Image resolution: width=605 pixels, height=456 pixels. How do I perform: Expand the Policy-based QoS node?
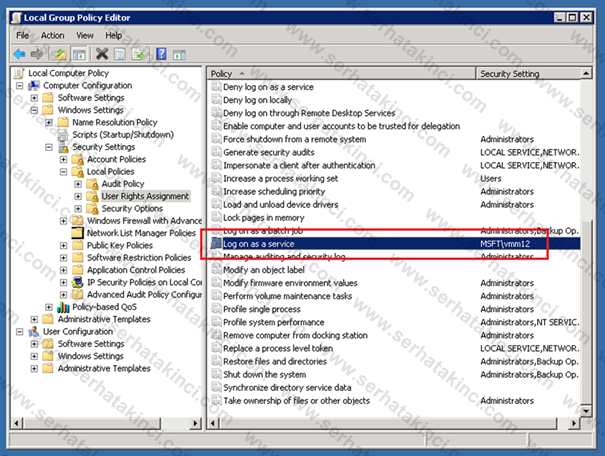tap(49, 307)
